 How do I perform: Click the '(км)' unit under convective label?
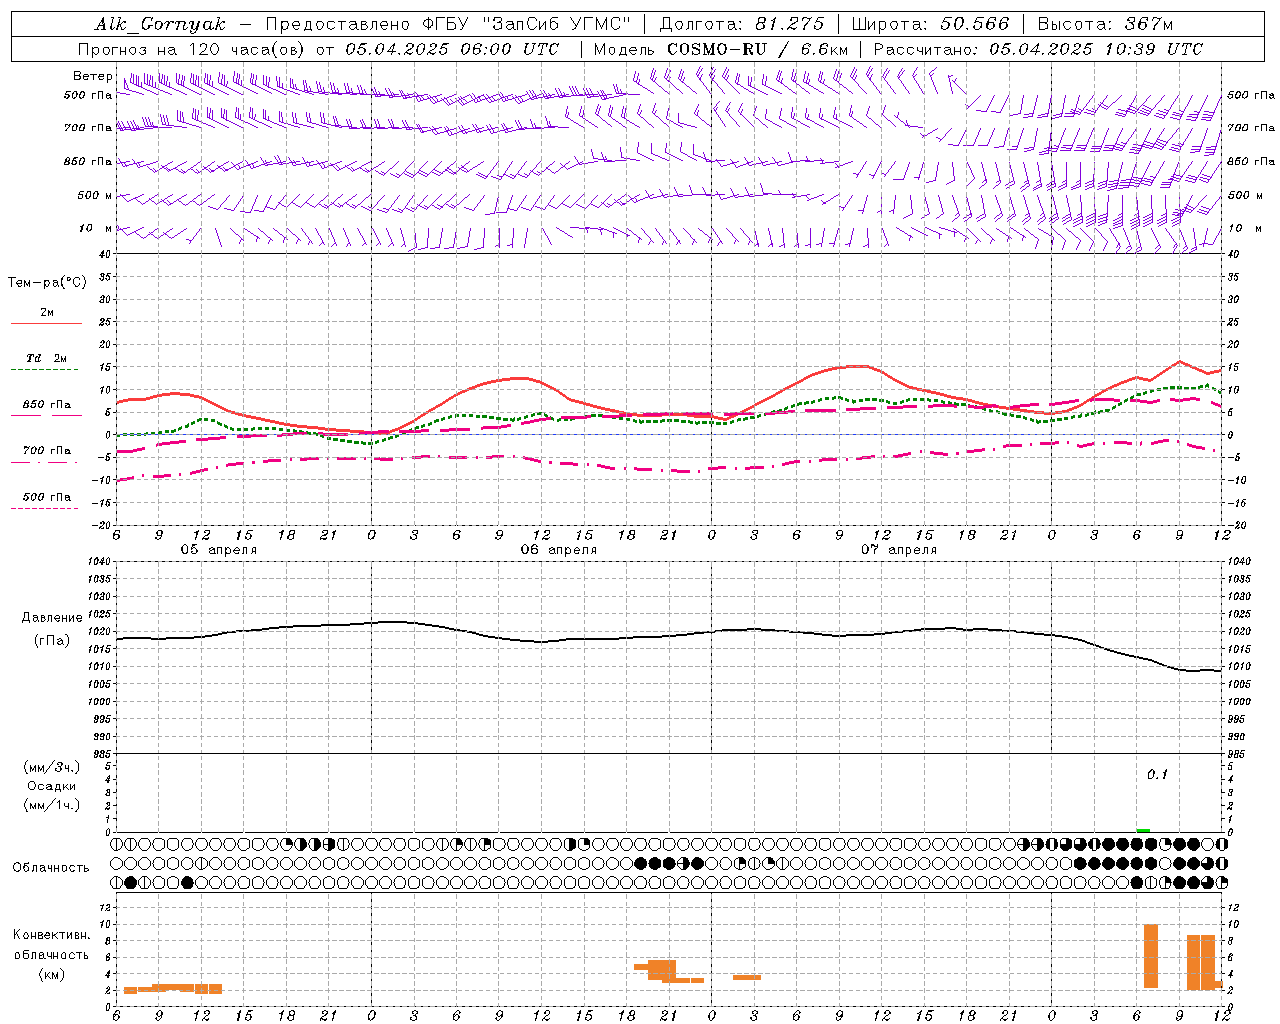coord(51,974)
